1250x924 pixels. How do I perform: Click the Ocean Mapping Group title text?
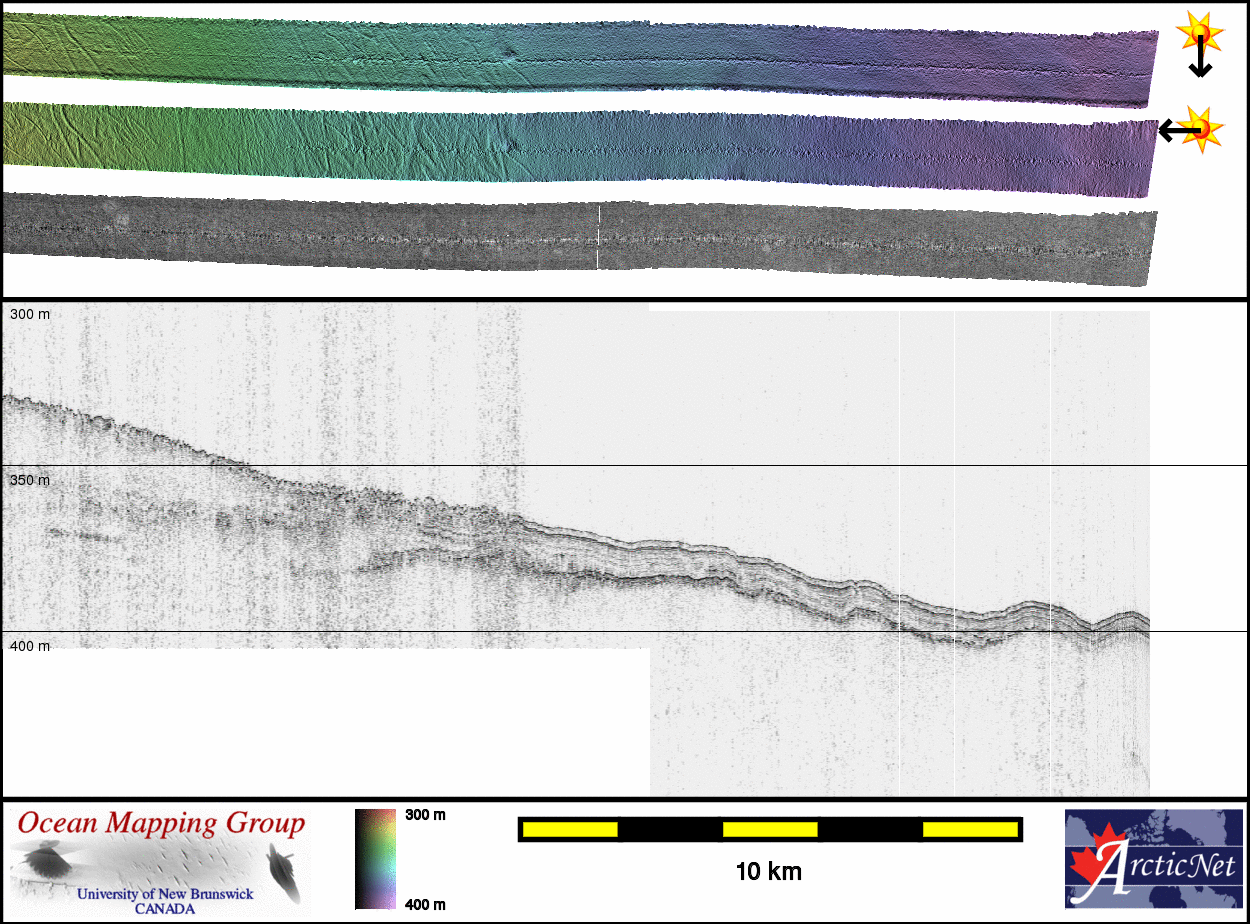[x=161, y=824]
